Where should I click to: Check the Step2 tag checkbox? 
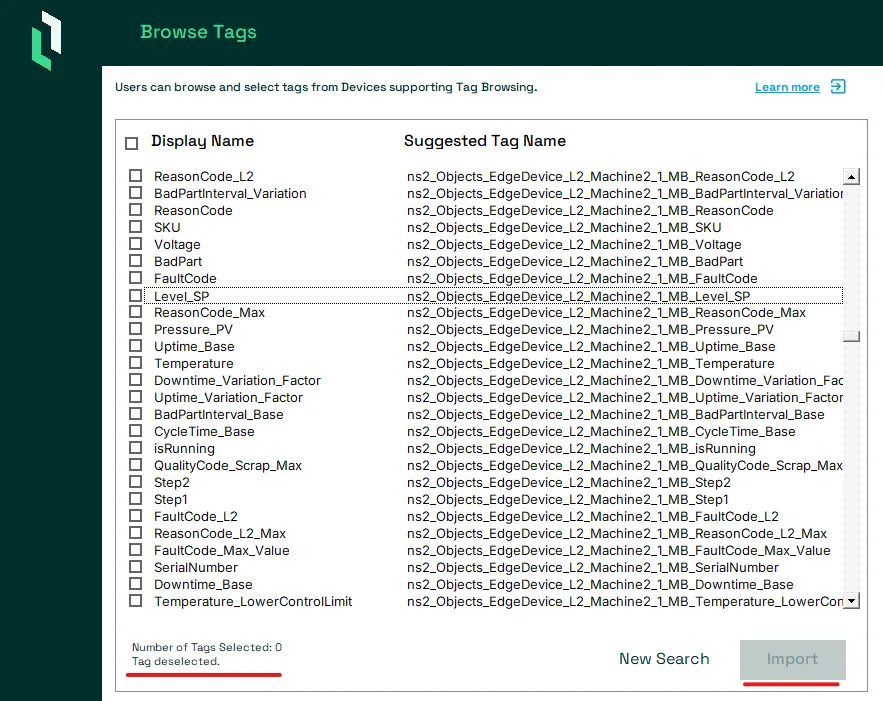[135, 482]
